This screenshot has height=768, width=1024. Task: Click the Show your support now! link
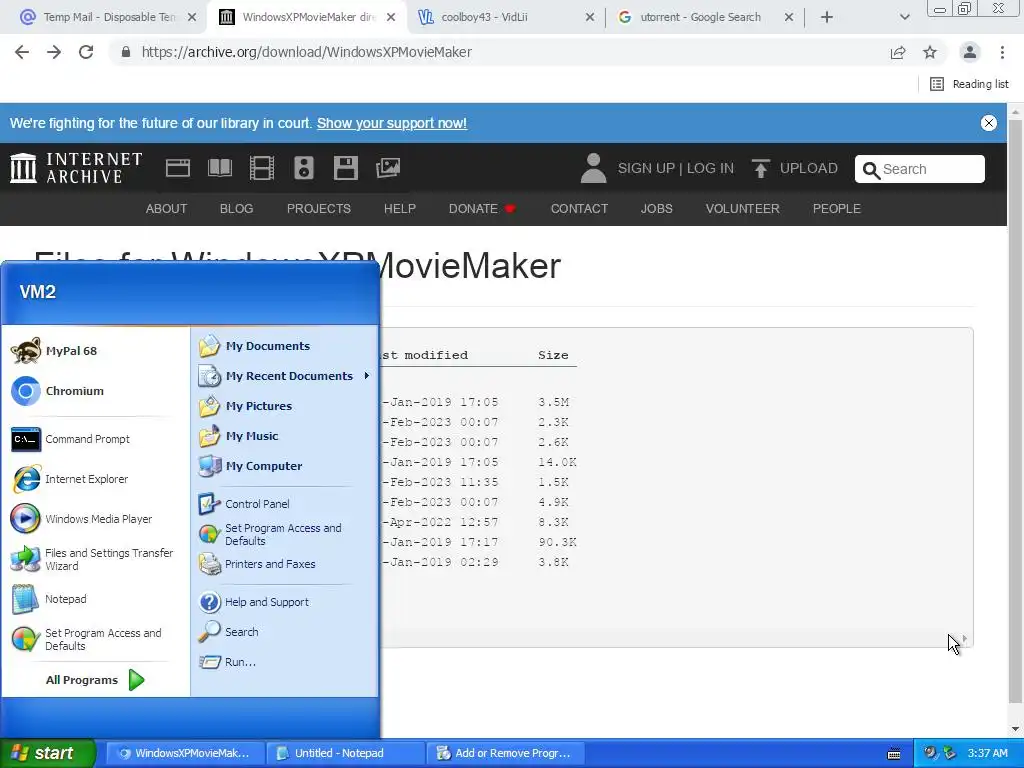click(392, 123)
